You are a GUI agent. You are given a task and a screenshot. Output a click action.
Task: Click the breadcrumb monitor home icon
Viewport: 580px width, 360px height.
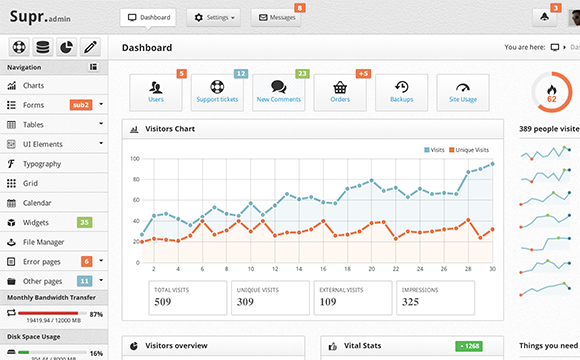point(555,47)
